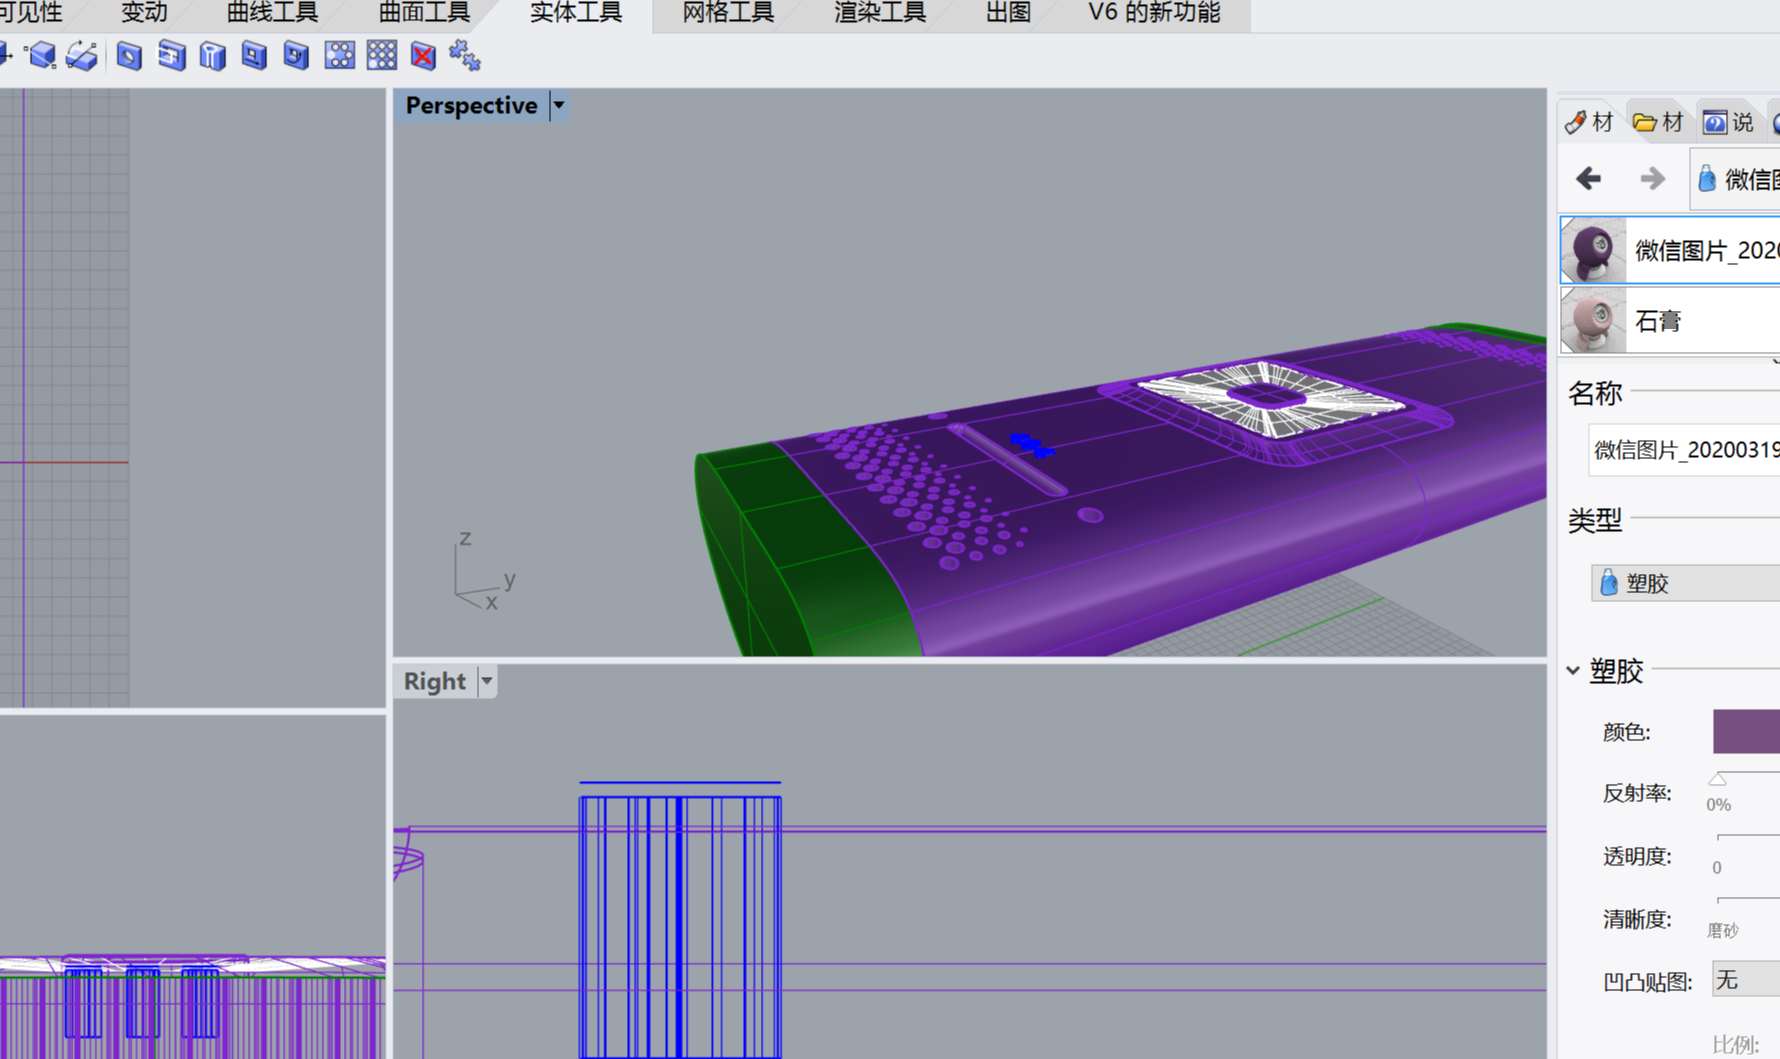Click the back arrow in materials panel
1780x1059 pixels.
(1588, 179)
